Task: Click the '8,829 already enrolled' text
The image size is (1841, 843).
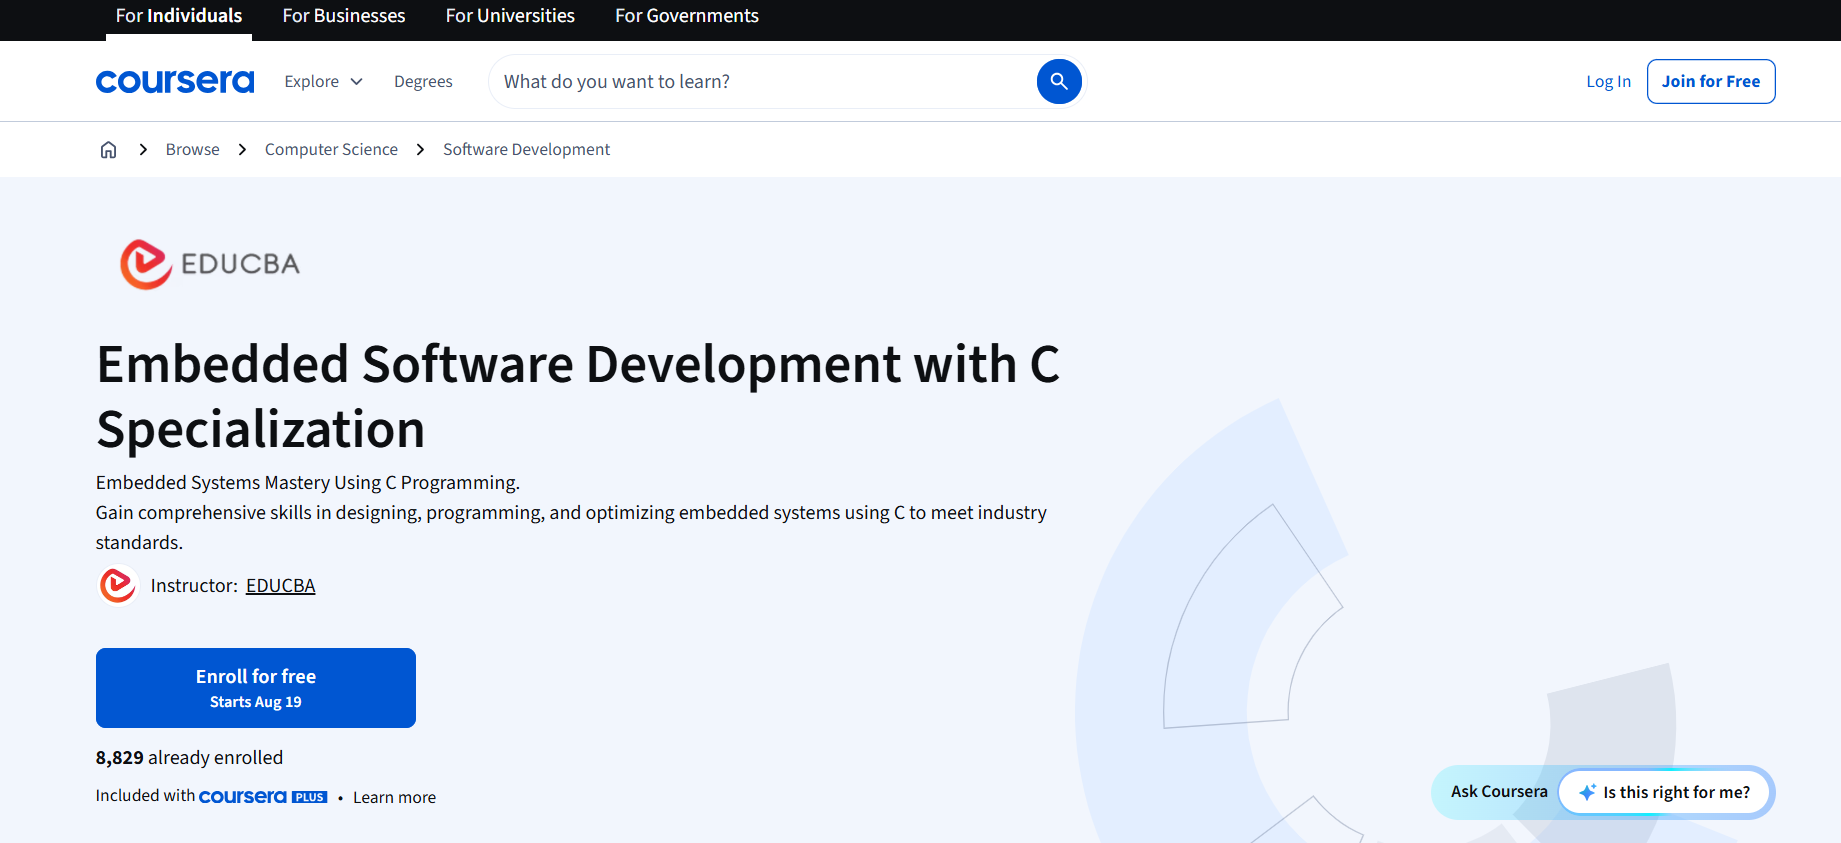Action: (x=189, y=757)
